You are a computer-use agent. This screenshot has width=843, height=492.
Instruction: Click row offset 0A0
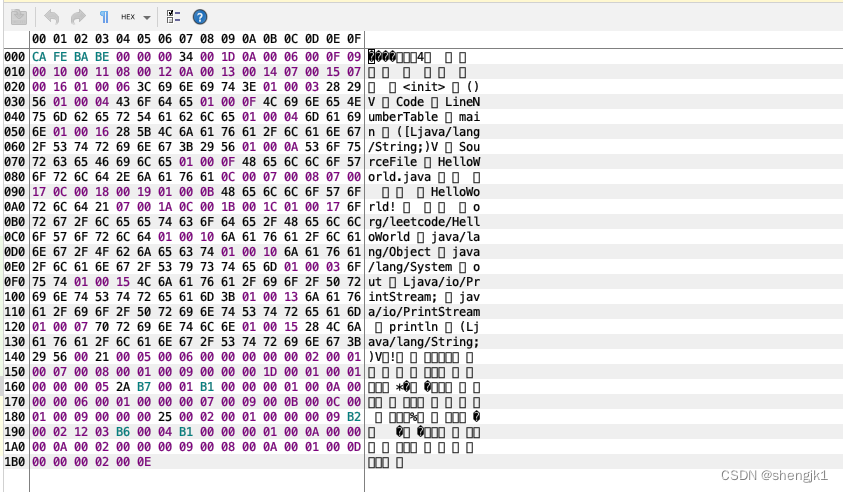tap(15, 207)
